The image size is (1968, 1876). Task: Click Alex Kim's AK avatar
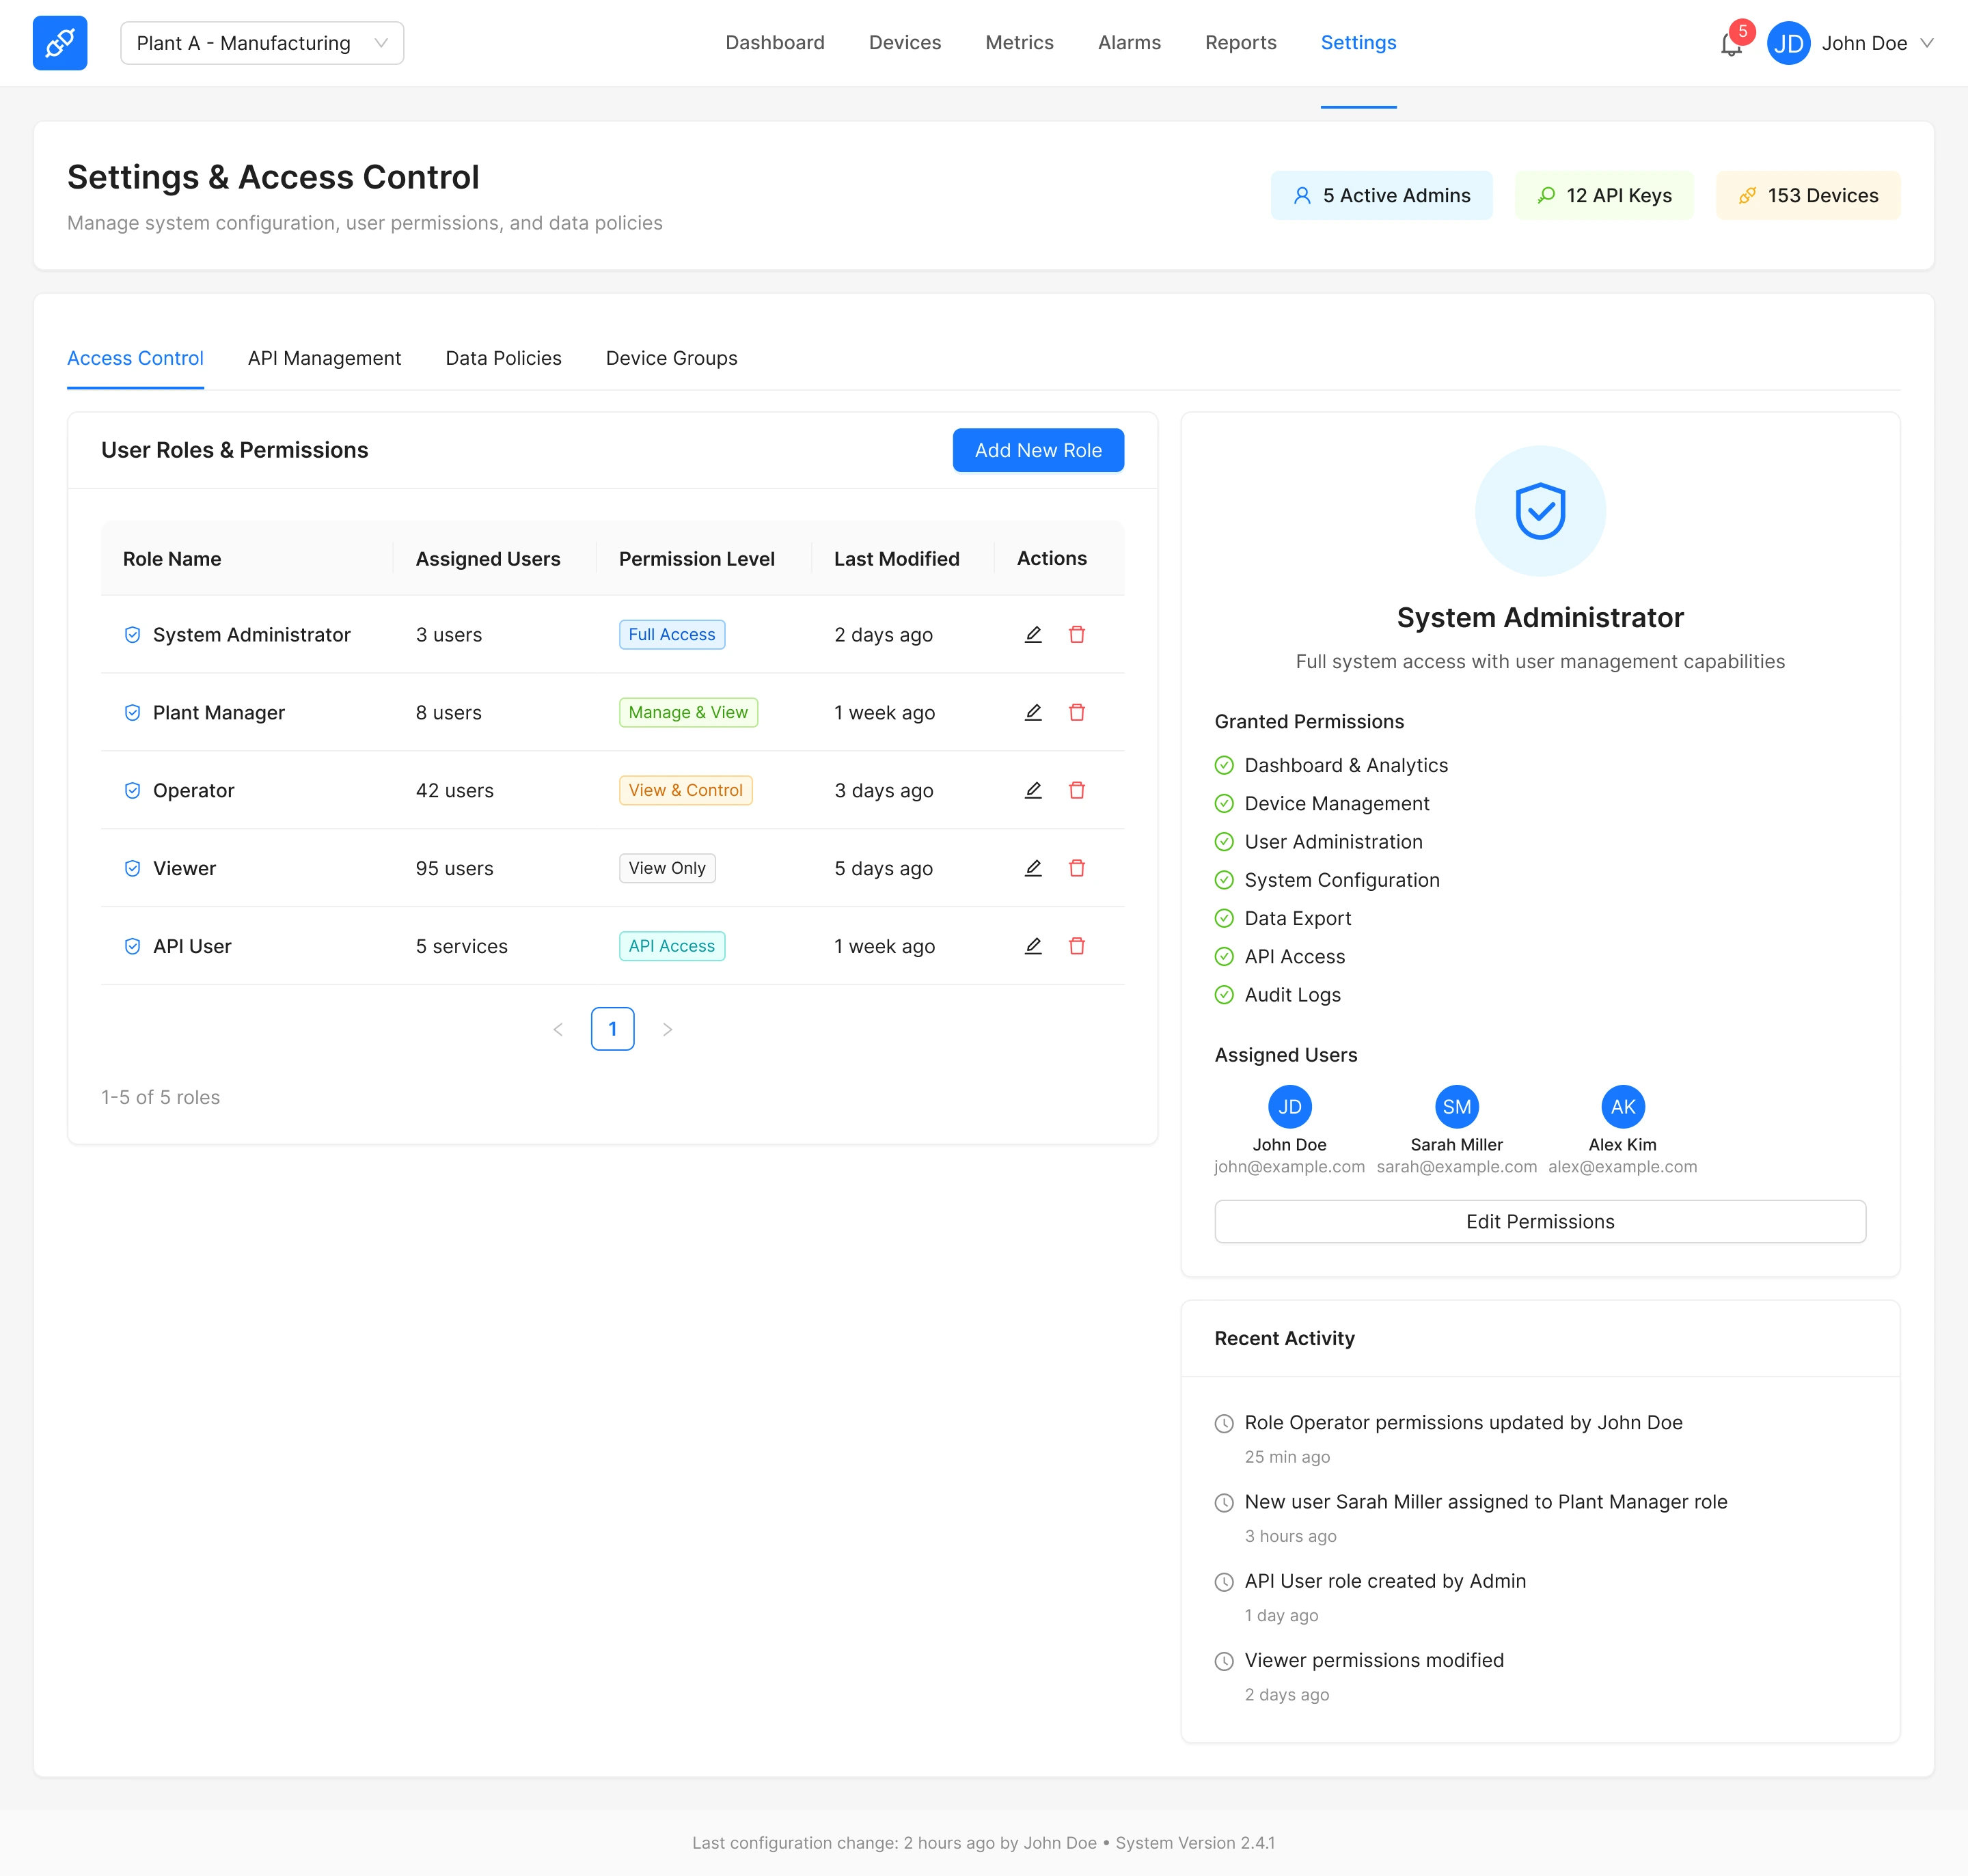point(1622,1107)
